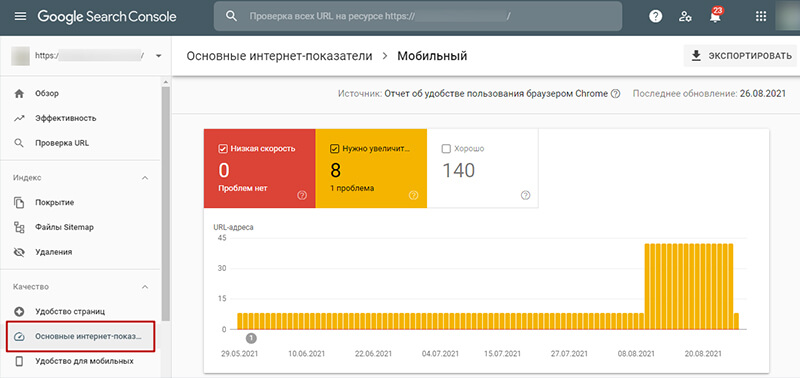Open the hamburger main menu
This screenshot has width=800, height=378.
pyautogui.click(x=20, y=16)
